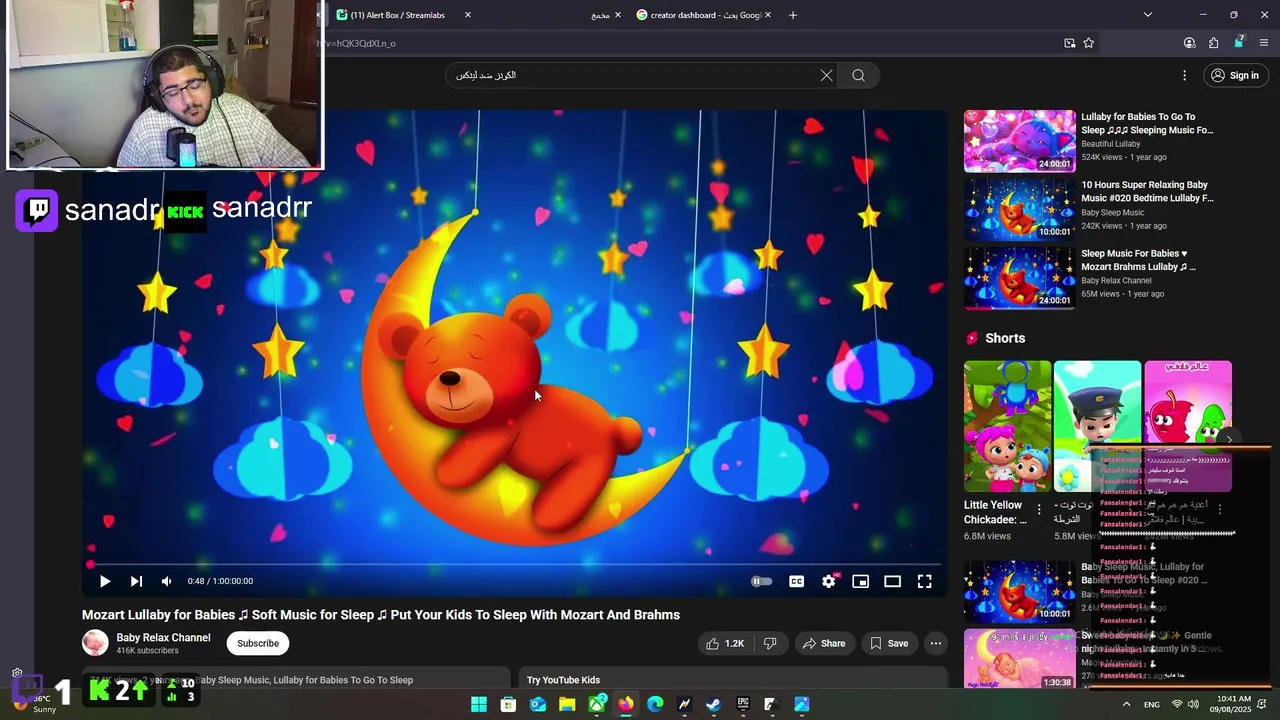
Task: Toggle closed captions on the player
Action: (x=796, y=581)
